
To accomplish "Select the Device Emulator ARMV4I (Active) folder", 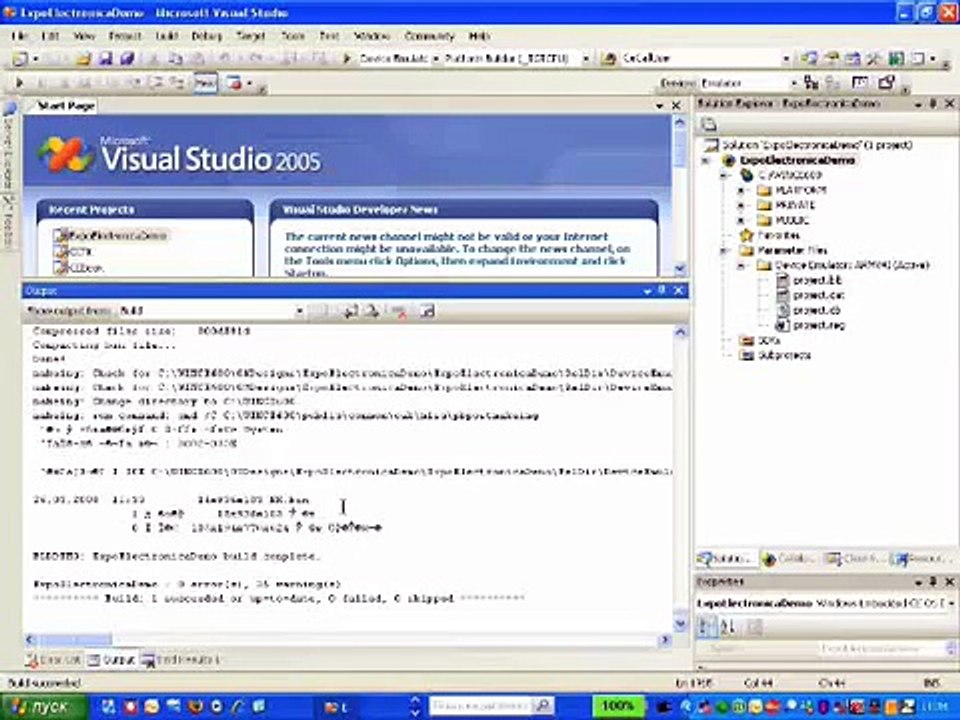I will point(852,266).
